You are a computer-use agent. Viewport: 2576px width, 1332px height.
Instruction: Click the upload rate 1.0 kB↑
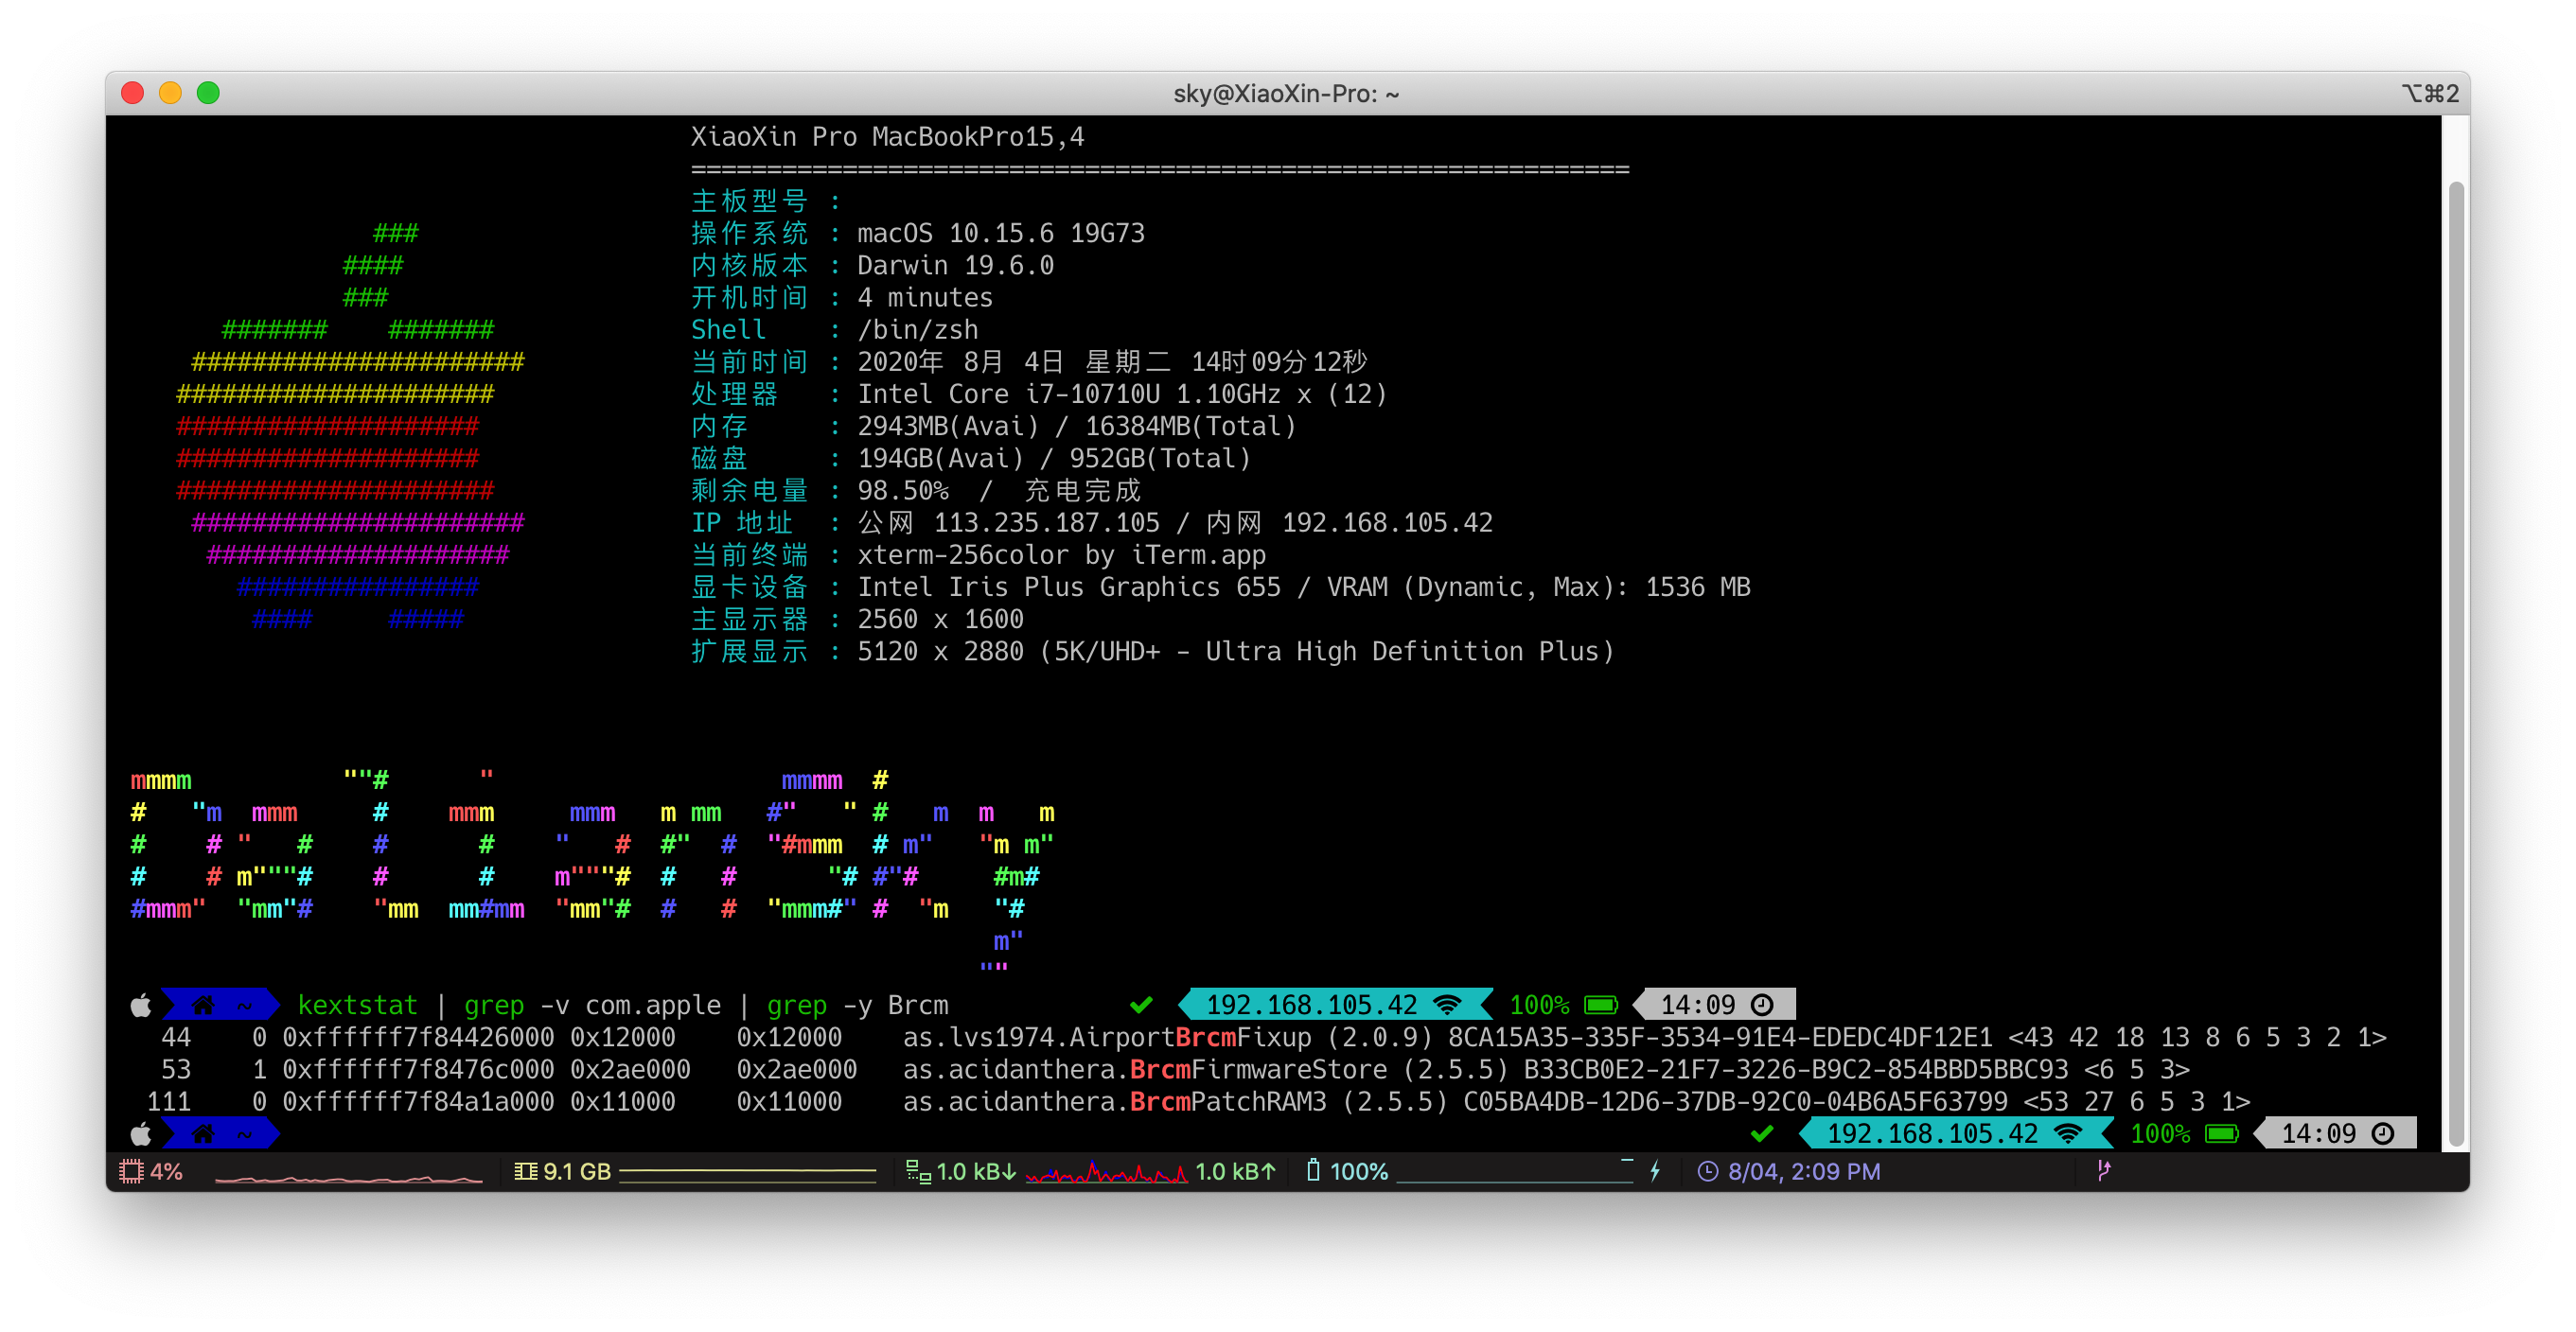(1235, 1171)
